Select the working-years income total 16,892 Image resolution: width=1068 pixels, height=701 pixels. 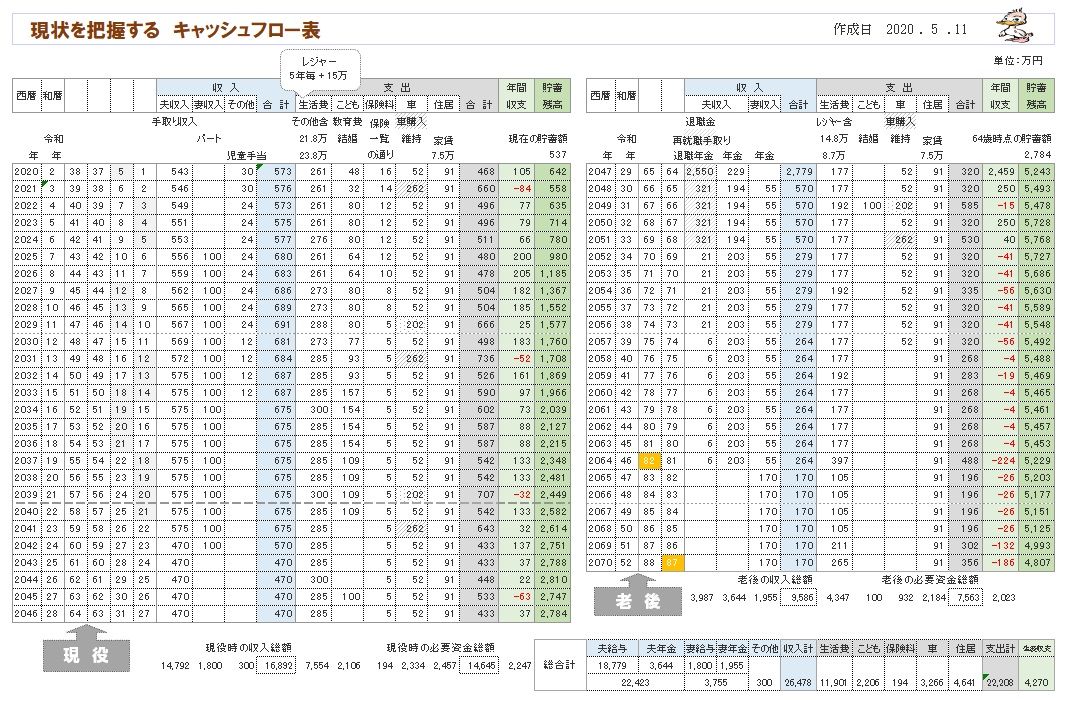coord(277,666)
